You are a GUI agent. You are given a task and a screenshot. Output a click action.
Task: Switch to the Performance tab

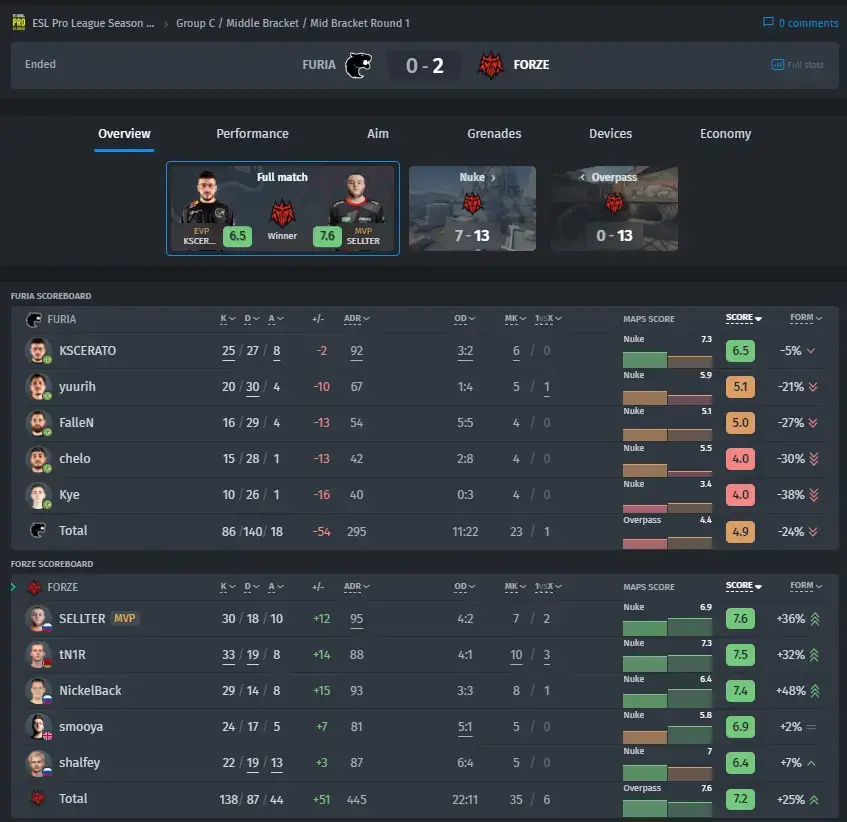252,134
